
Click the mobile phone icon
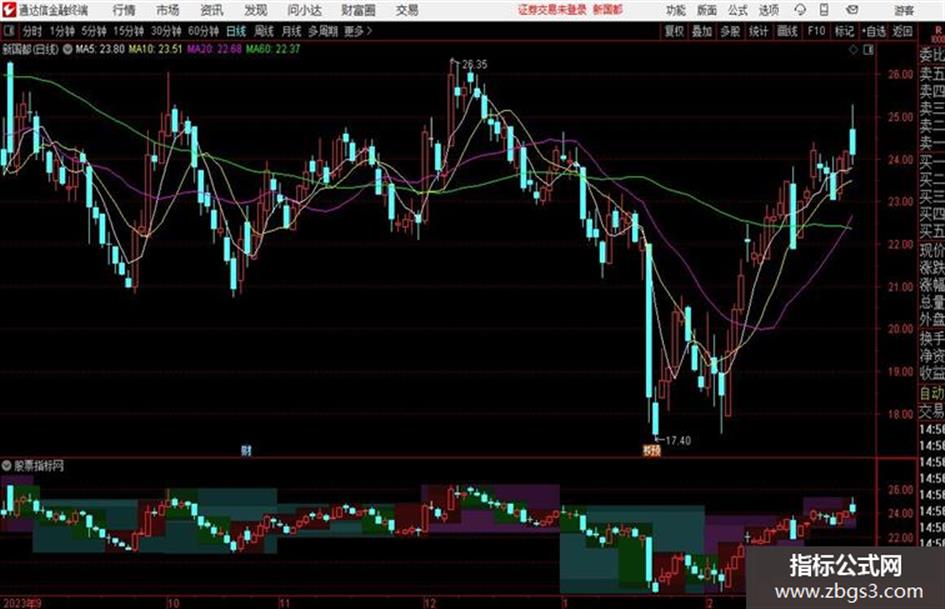(824, 10)
